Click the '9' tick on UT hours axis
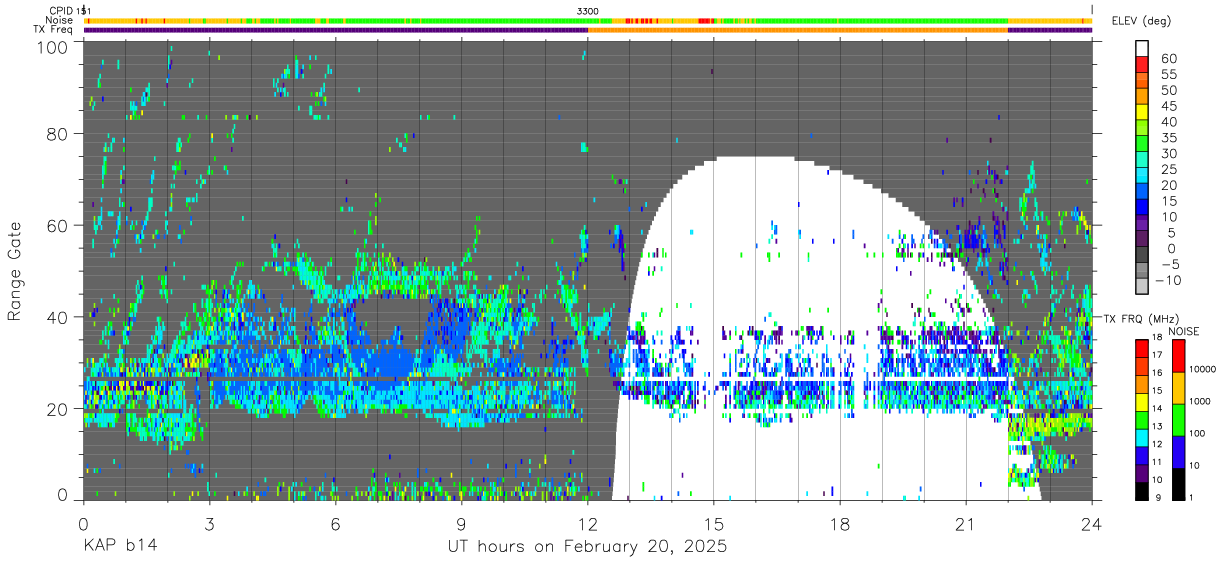1228x567 pixels. tap(462, 524)
